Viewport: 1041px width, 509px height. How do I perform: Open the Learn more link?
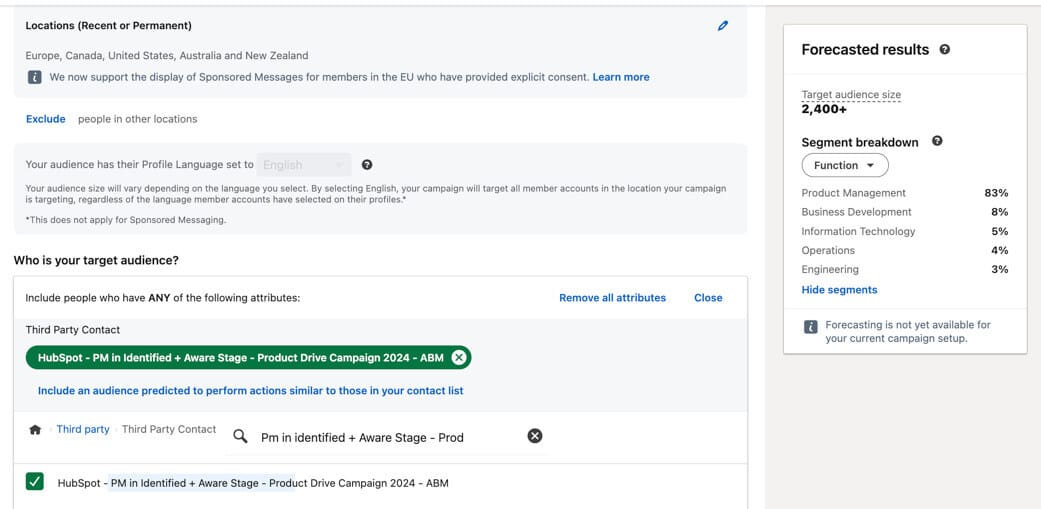[621, 77]
